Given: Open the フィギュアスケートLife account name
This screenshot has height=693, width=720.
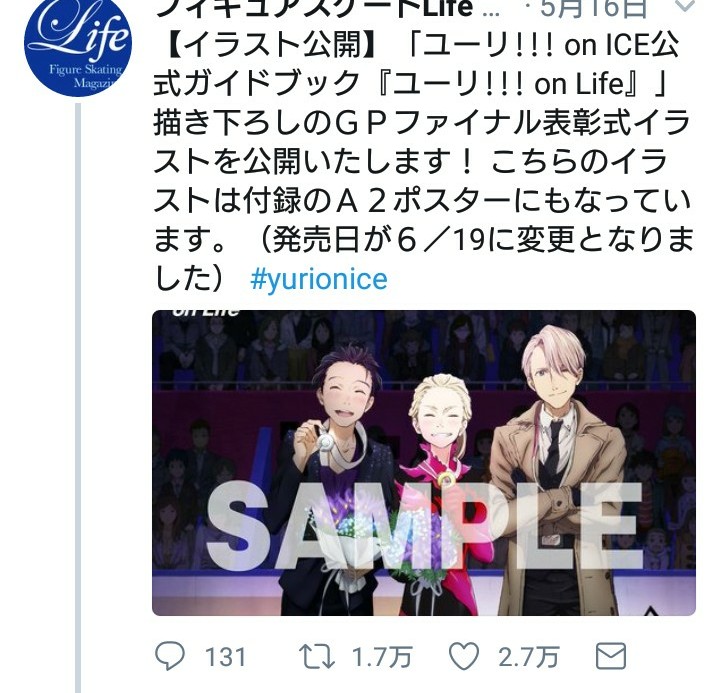Looking at the screenshot, I should (314, 8).
